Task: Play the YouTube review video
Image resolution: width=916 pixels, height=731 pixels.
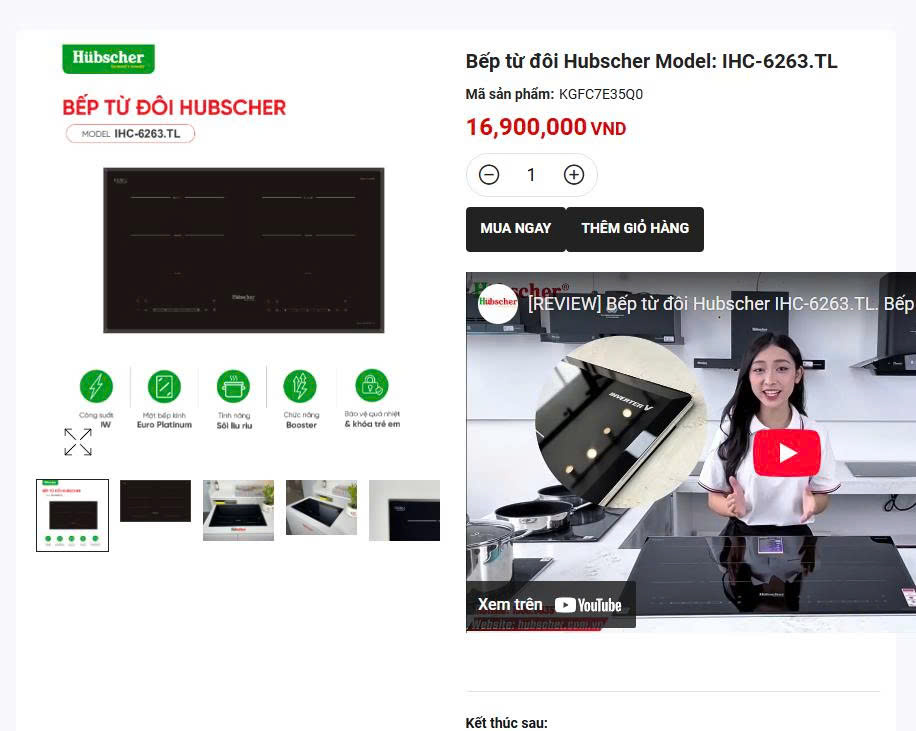Action: (x=787, y=453)
